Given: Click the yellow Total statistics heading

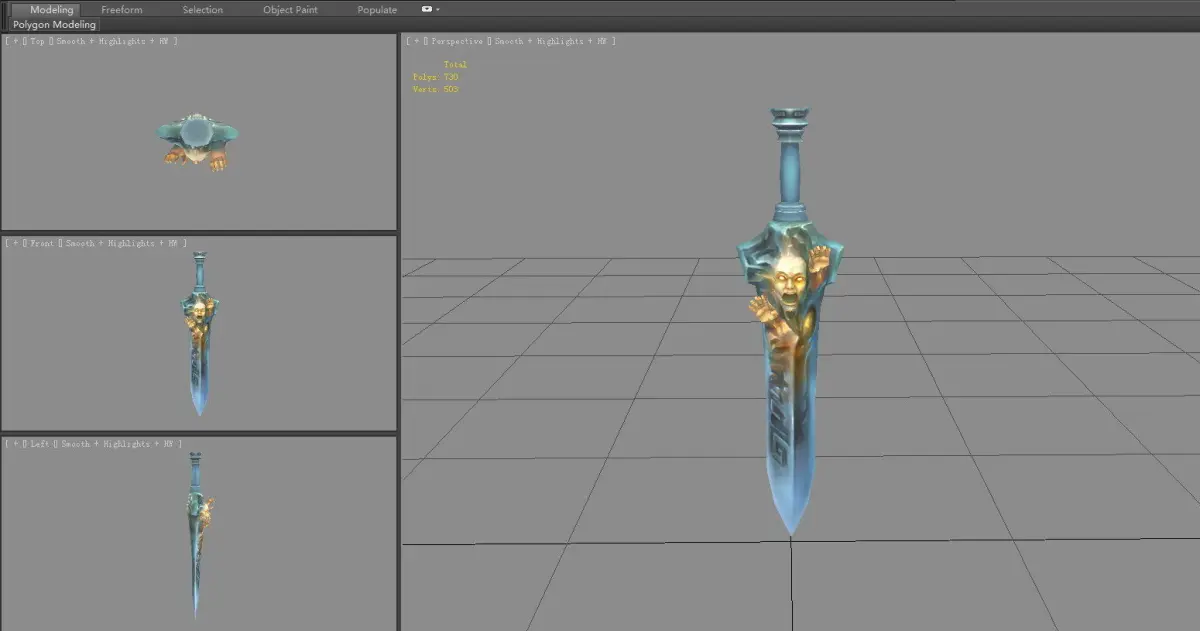Looking at the screenshot, I should [x=455, y=65].
